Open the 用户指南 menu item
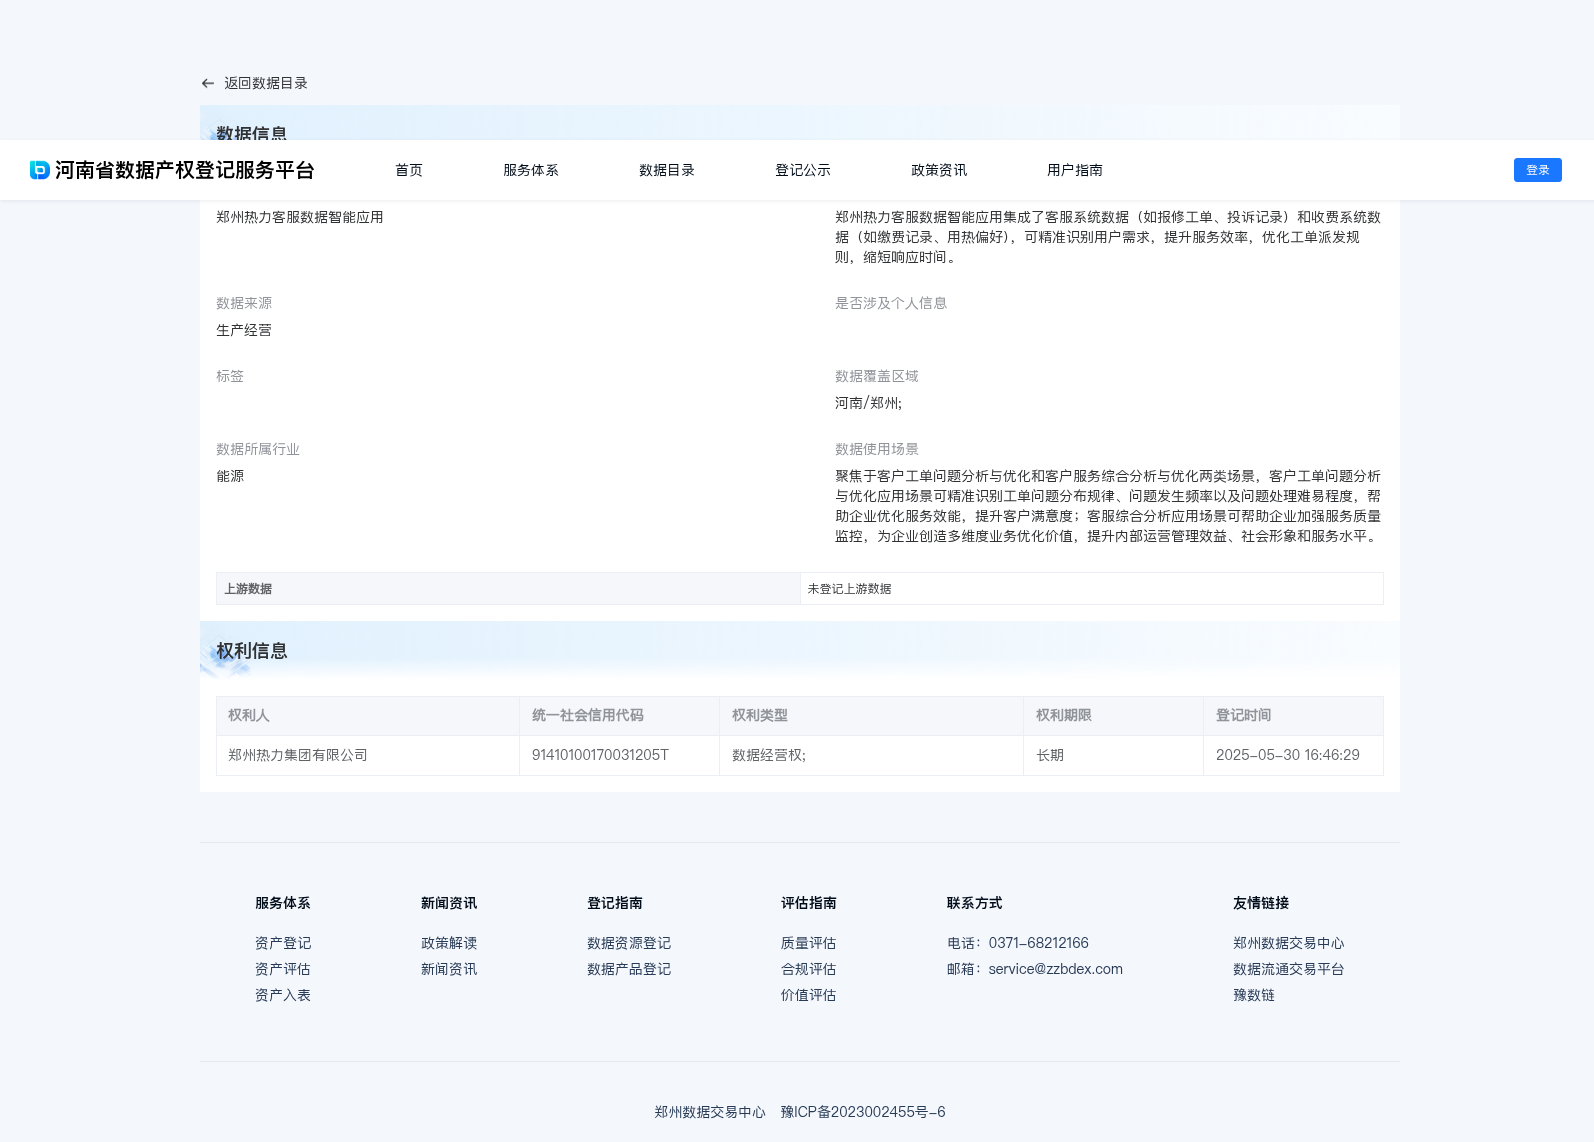This screenshot has height=1142, width=1594. [x=1075, y=170]
